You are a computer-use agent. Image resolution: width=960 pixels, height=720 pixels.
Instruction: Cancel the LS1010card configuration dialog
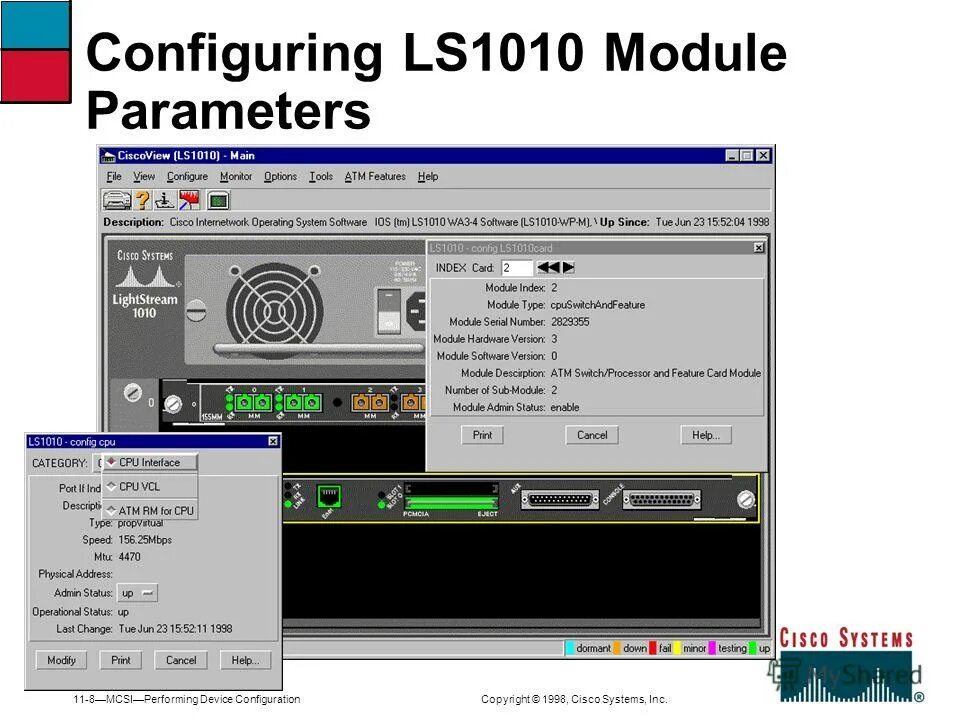point(591,435)
